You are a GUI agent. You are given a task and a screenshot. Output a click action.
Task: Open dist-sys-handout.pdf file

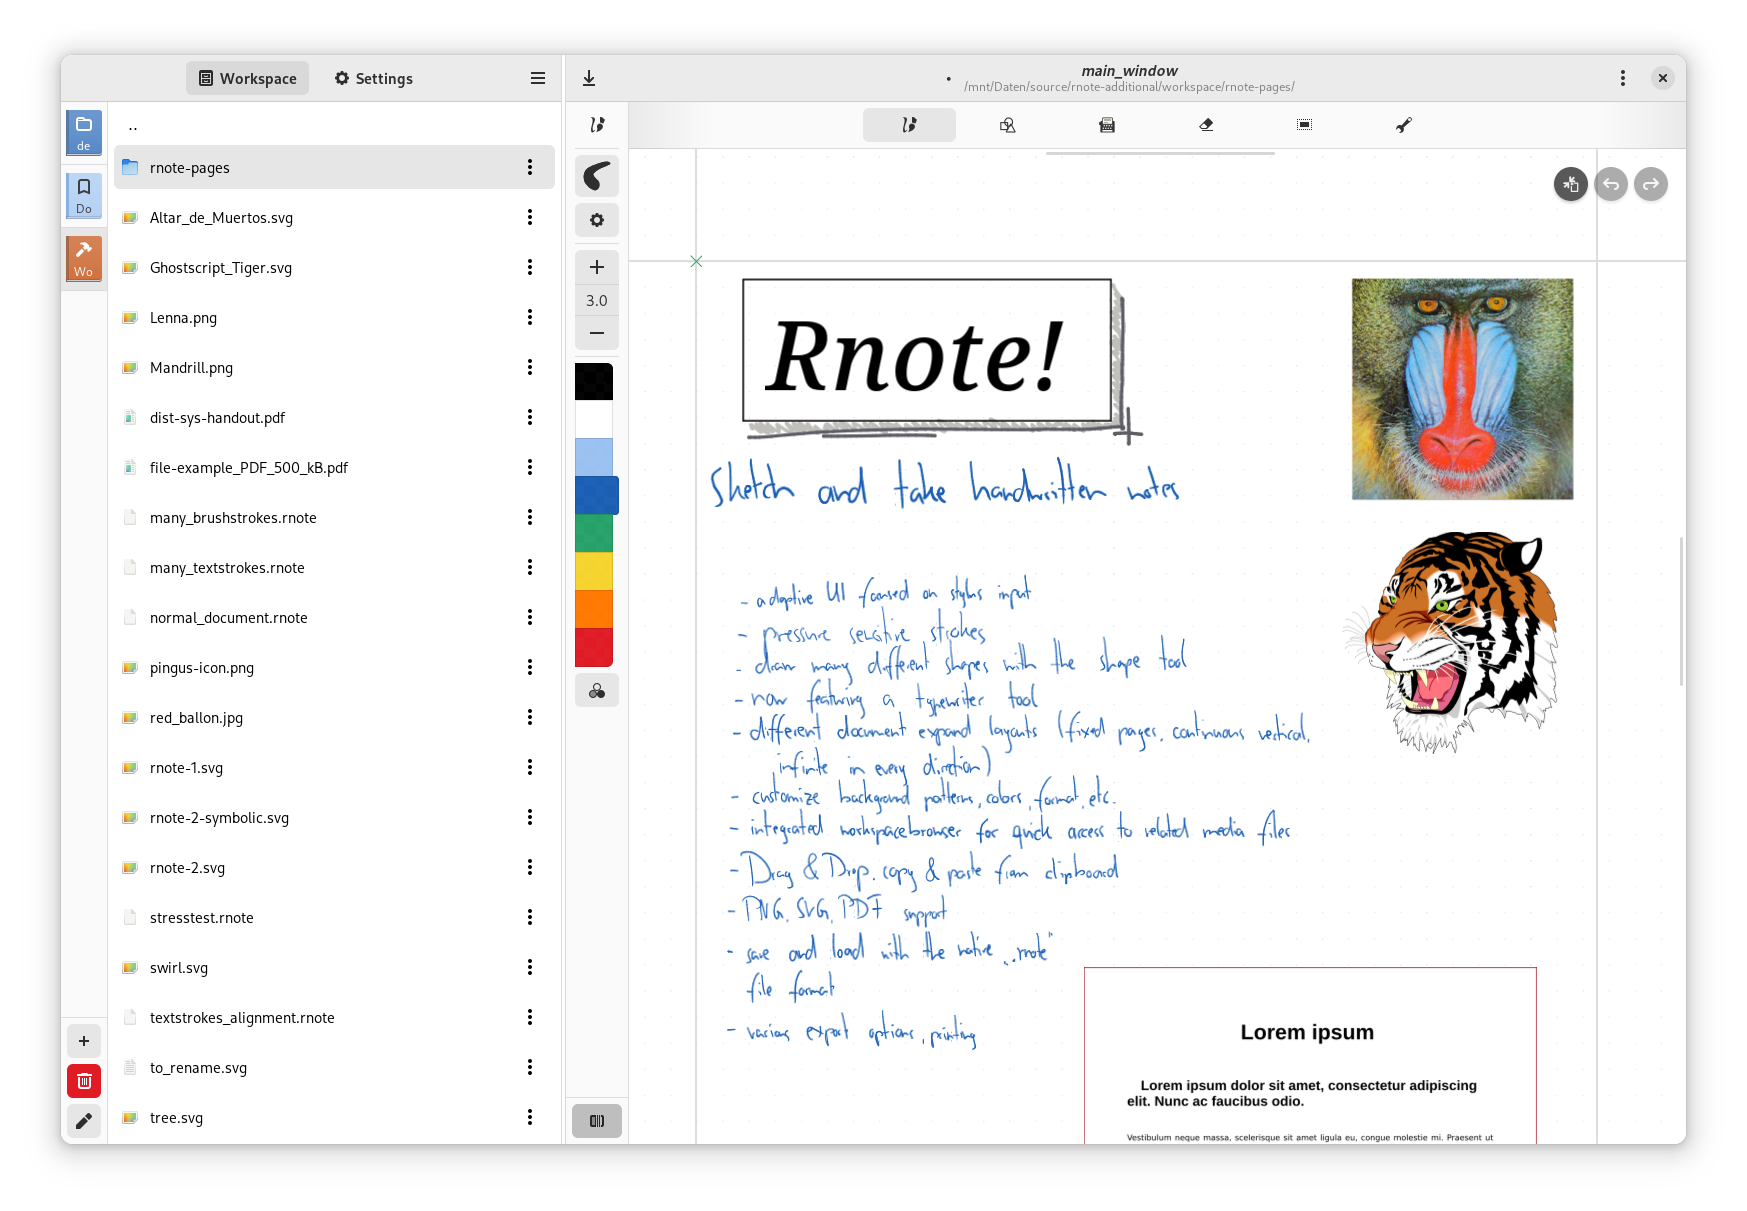[334, 417]
